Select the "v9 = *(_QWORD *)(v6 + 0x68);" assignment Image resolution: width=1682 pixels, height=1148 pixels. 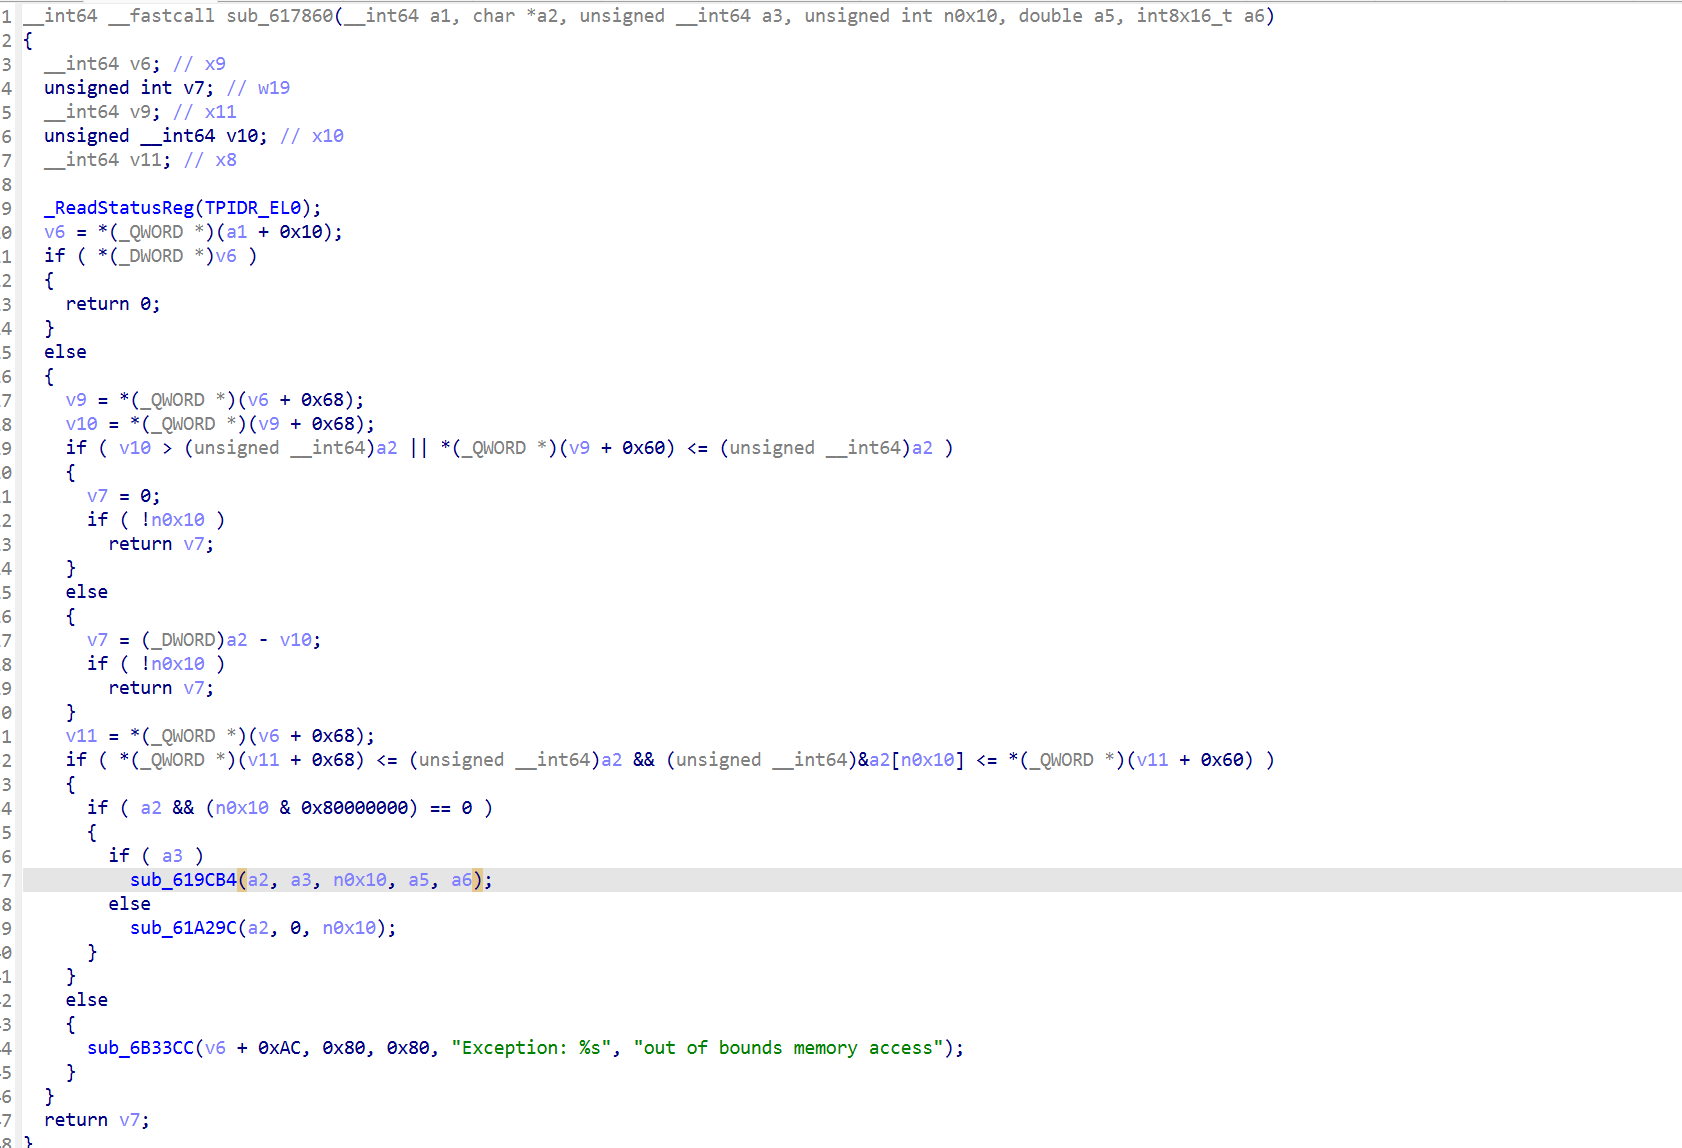click(x=215, y=400)
